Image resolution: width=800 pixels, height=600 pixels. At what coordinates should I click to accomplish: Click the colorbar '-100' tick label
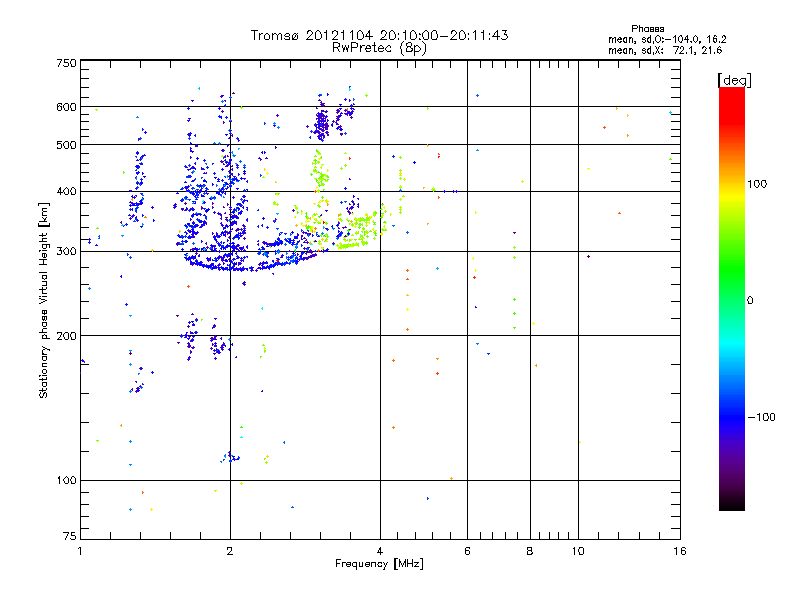coord(761,417)
